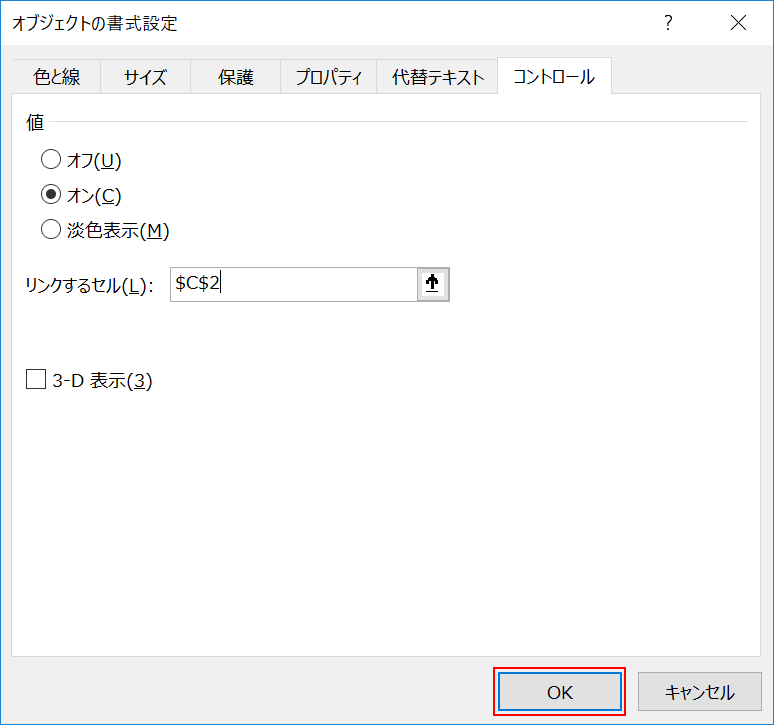
Task: Click the collapse dialog range selector icon
Action: click(x=433, y=284)
